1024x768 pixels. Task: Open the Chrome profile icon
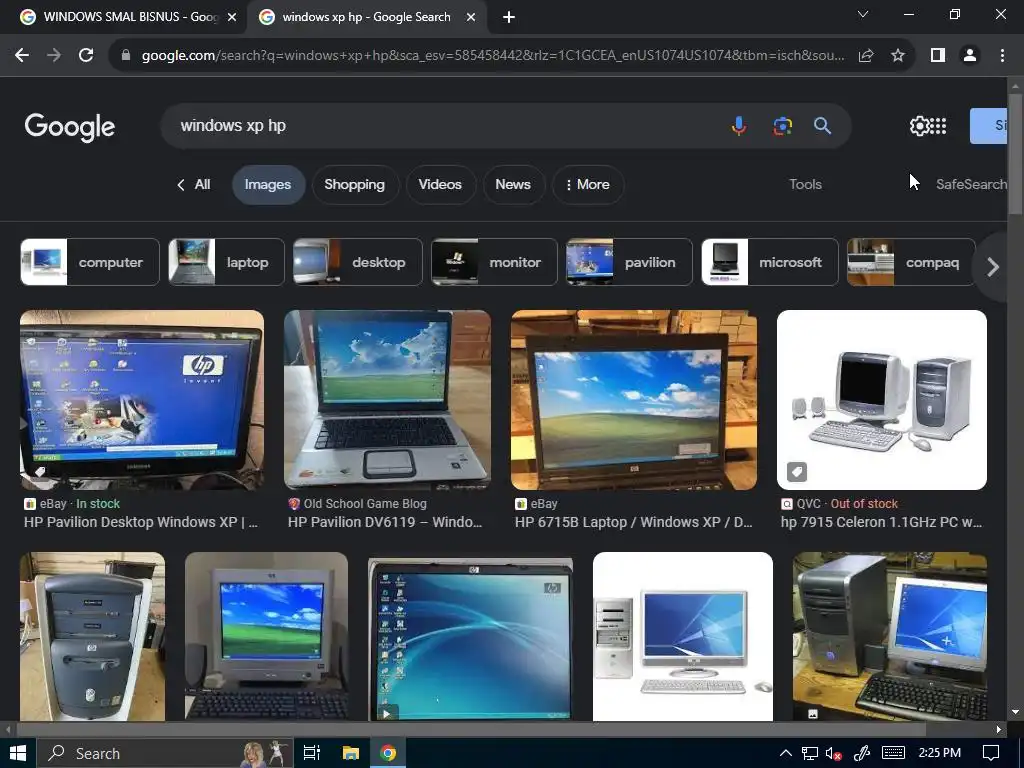(x=970, y=56)
